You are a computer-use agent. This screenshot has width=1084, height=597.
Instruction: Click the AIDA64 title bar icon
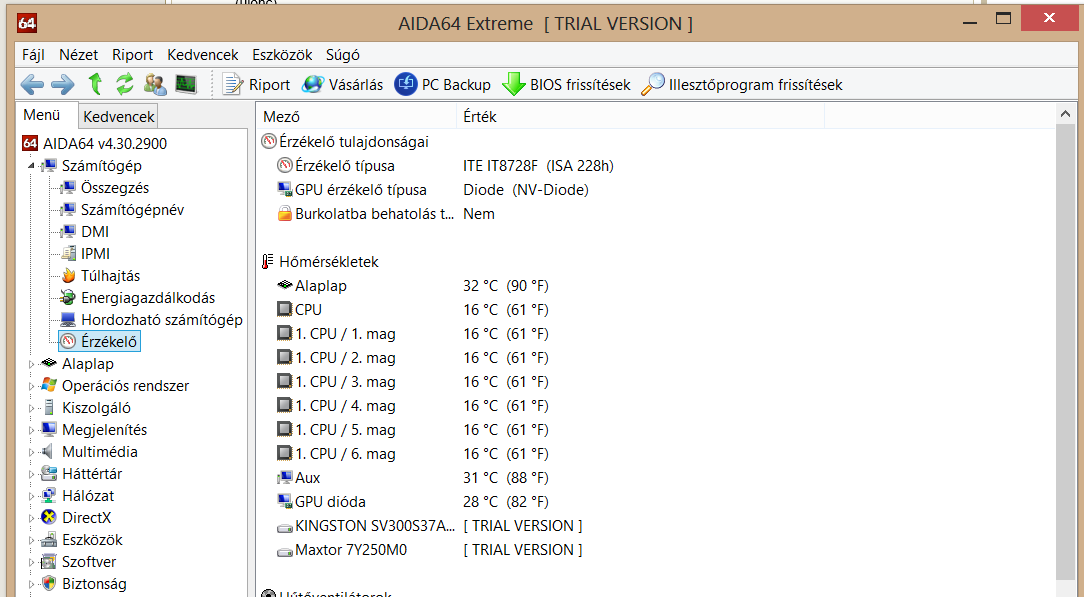(27, 23)
